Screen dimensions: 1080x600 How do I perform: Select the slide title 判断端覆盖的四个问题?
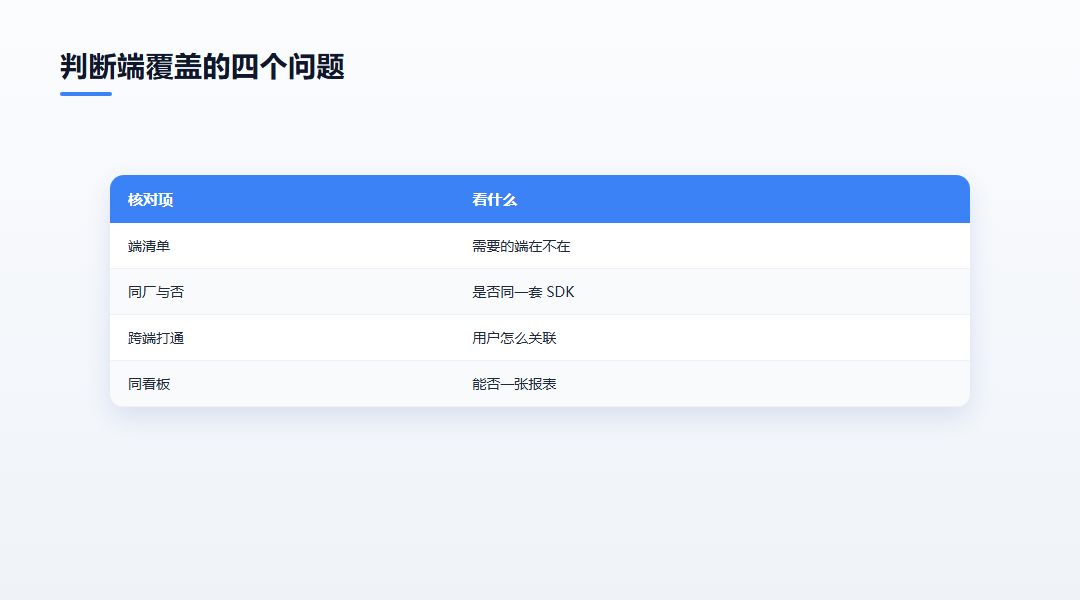point(202,67)
